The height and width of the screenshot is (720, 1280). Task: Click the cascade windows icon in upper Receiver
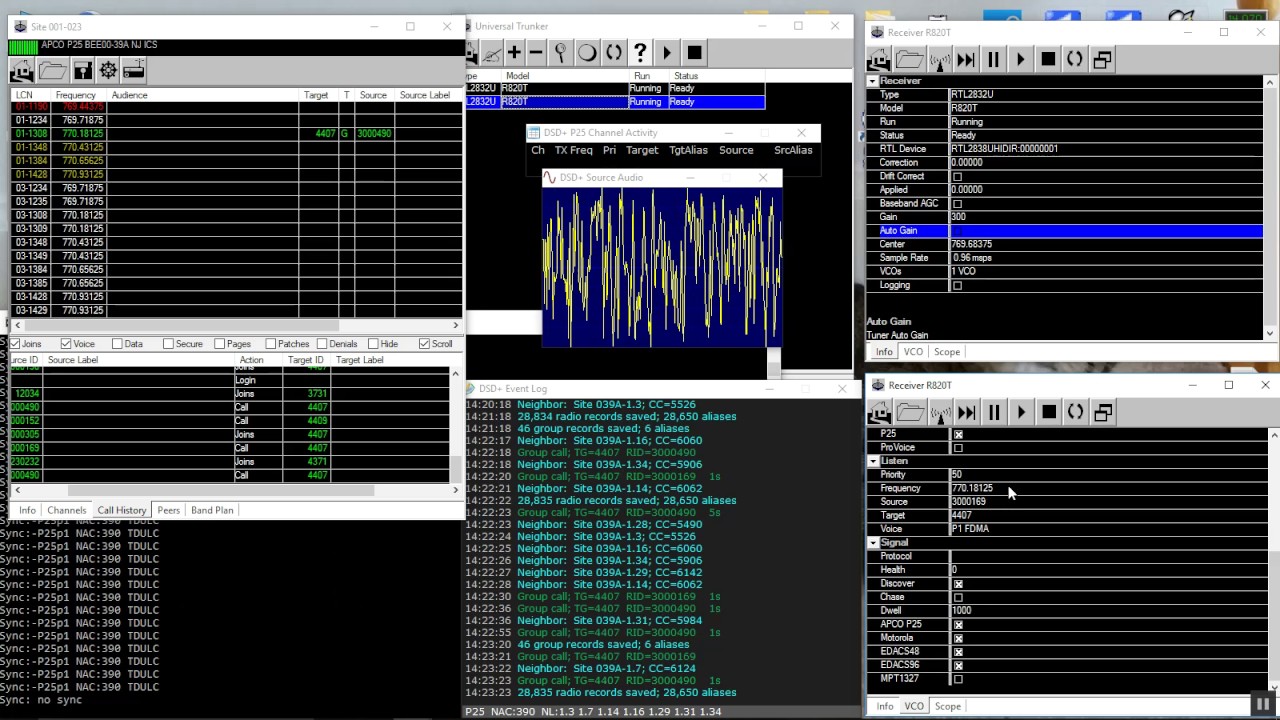pos(1102,60)
